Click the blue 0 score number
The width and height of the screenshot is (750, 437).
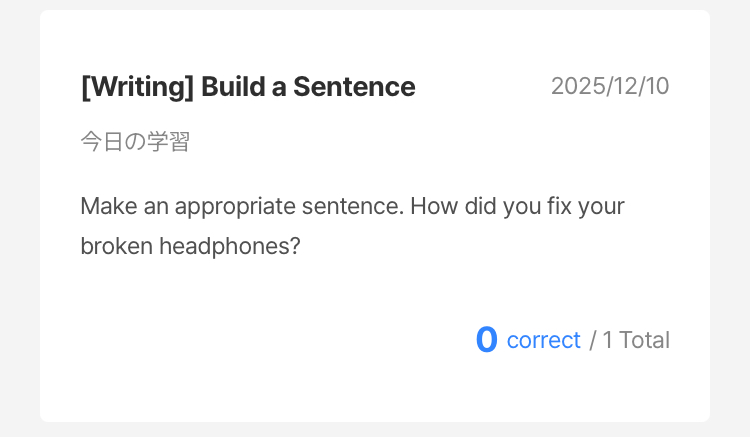tap(486, 340)
